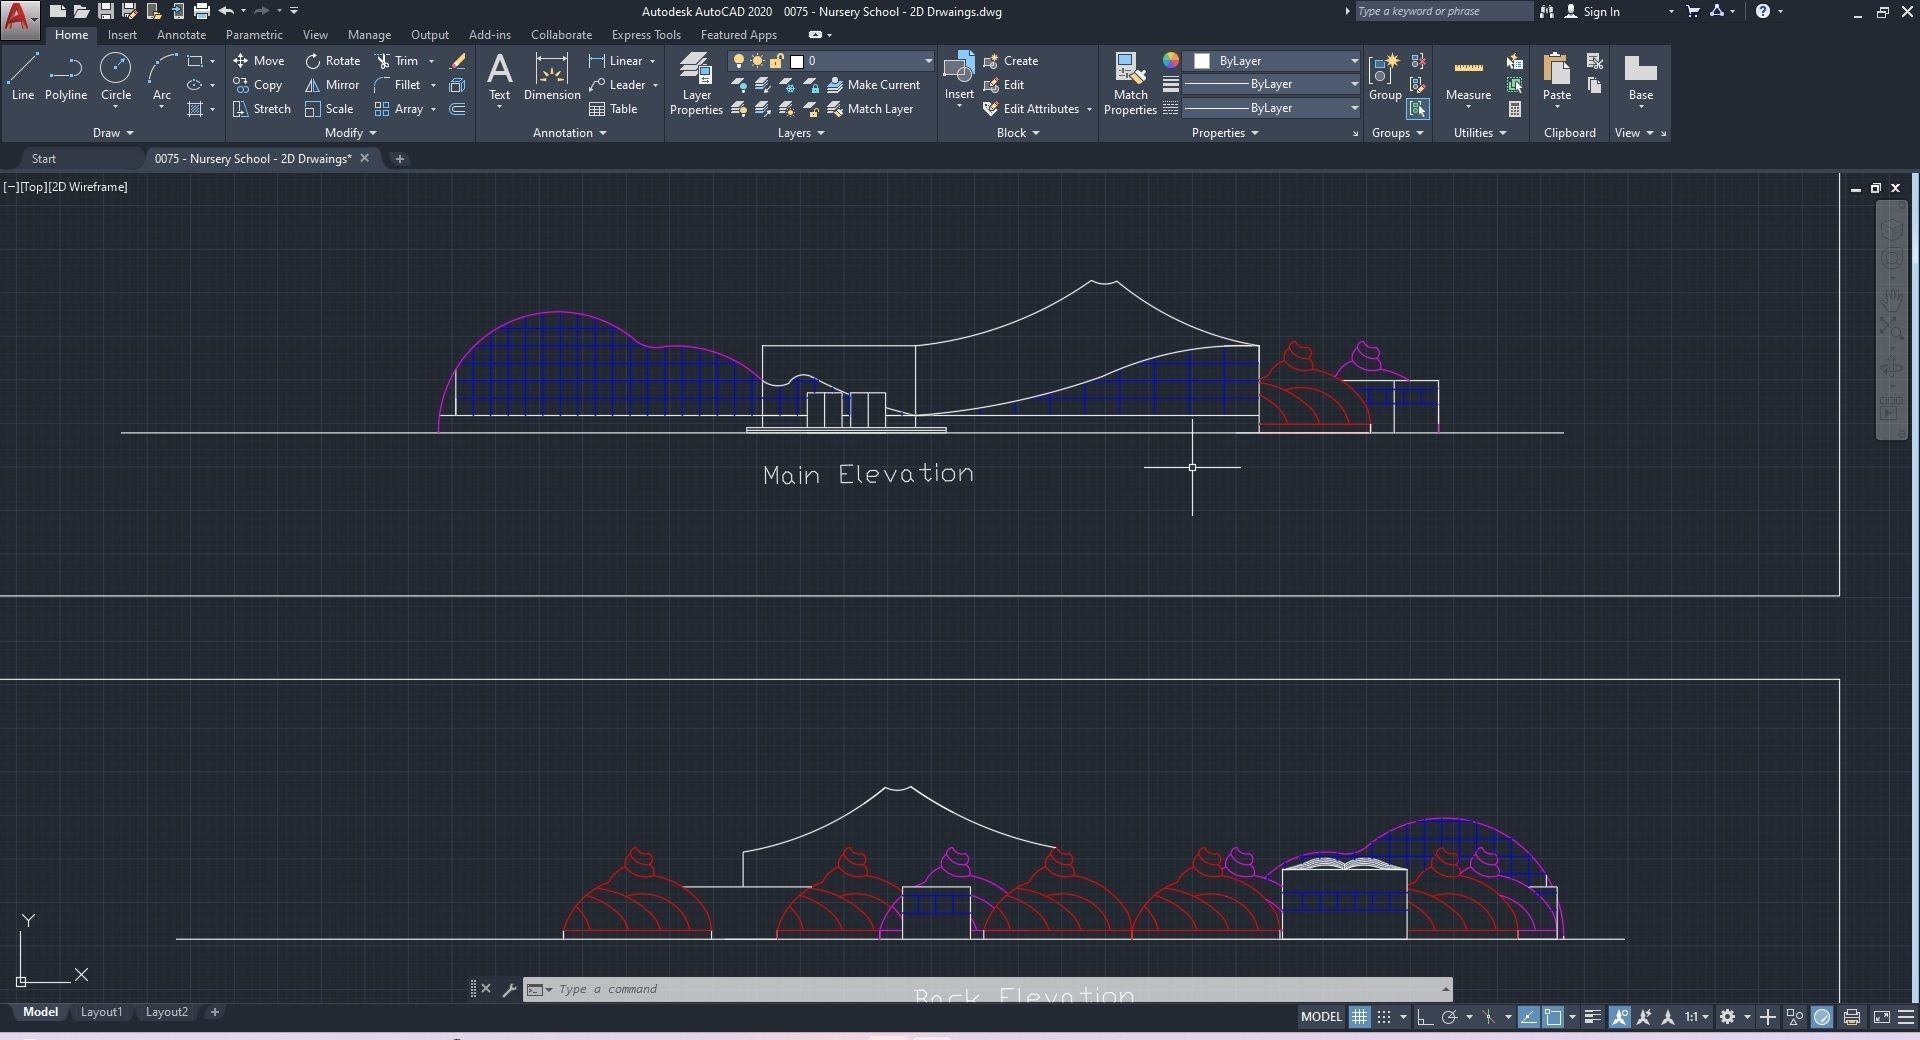Use the Rotate tool
This screenshot has height=1040, width=1920.
click(333, 61)
